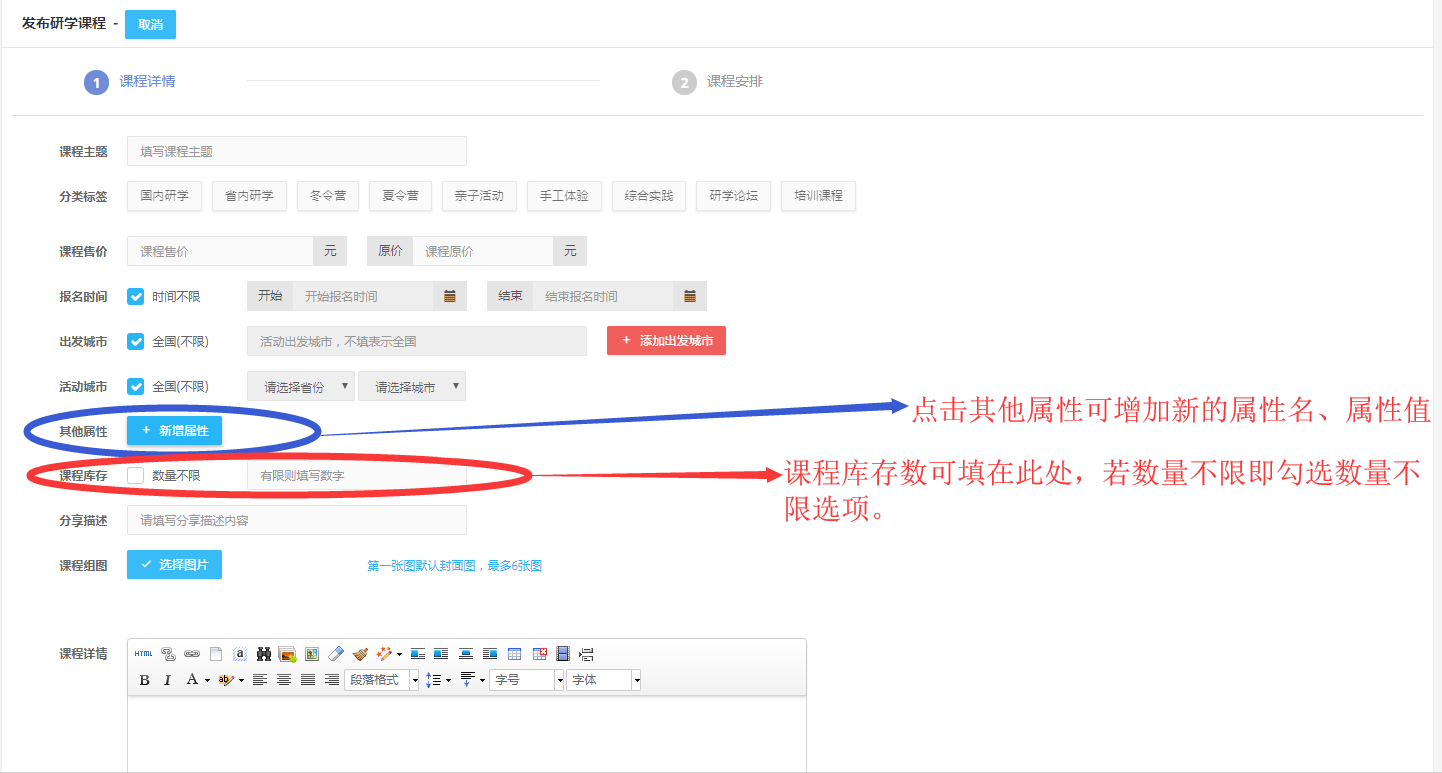
Task: Open the 请选择省份 dropdown
Action: pos(301,386)
